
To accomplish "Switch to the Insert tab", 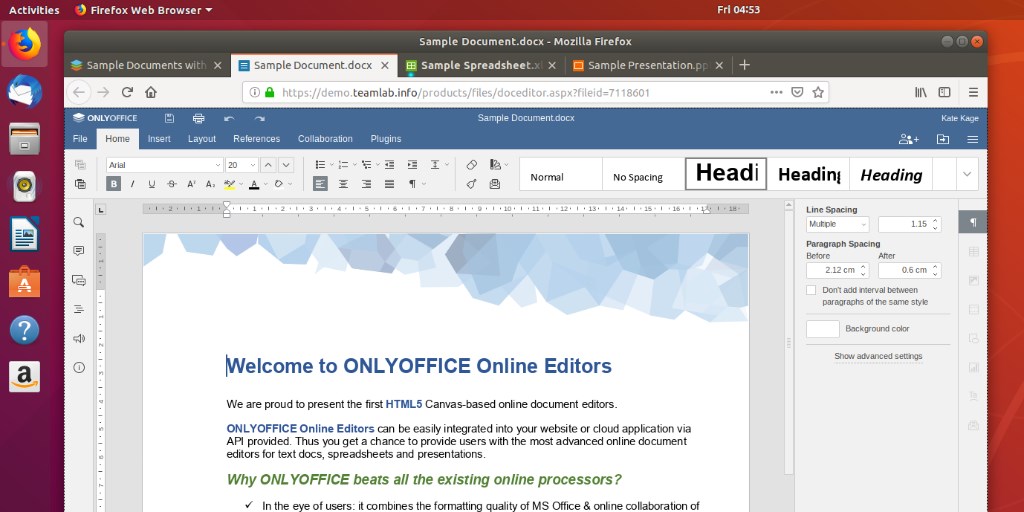I will (x=159, y=139).
